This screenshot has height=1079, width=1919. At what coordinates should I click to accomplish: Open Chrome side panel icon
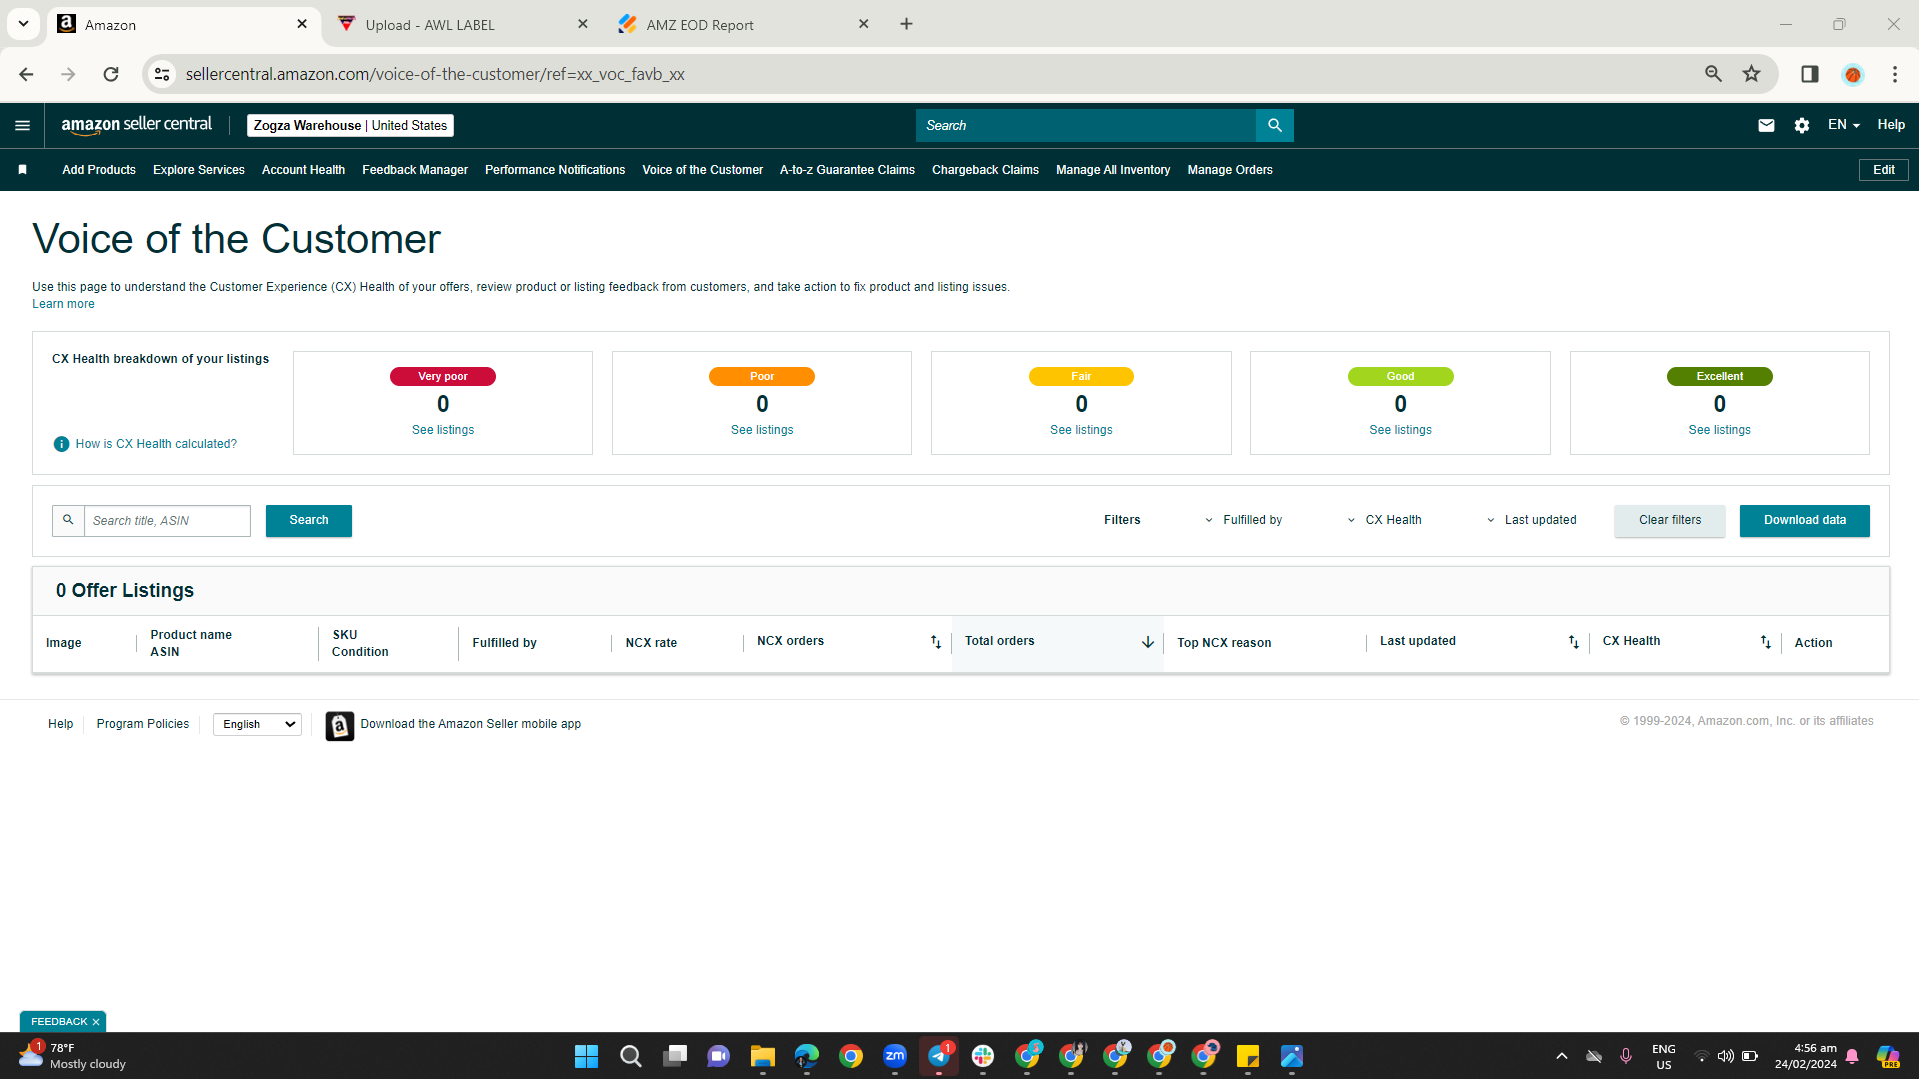coord(1810,74)
